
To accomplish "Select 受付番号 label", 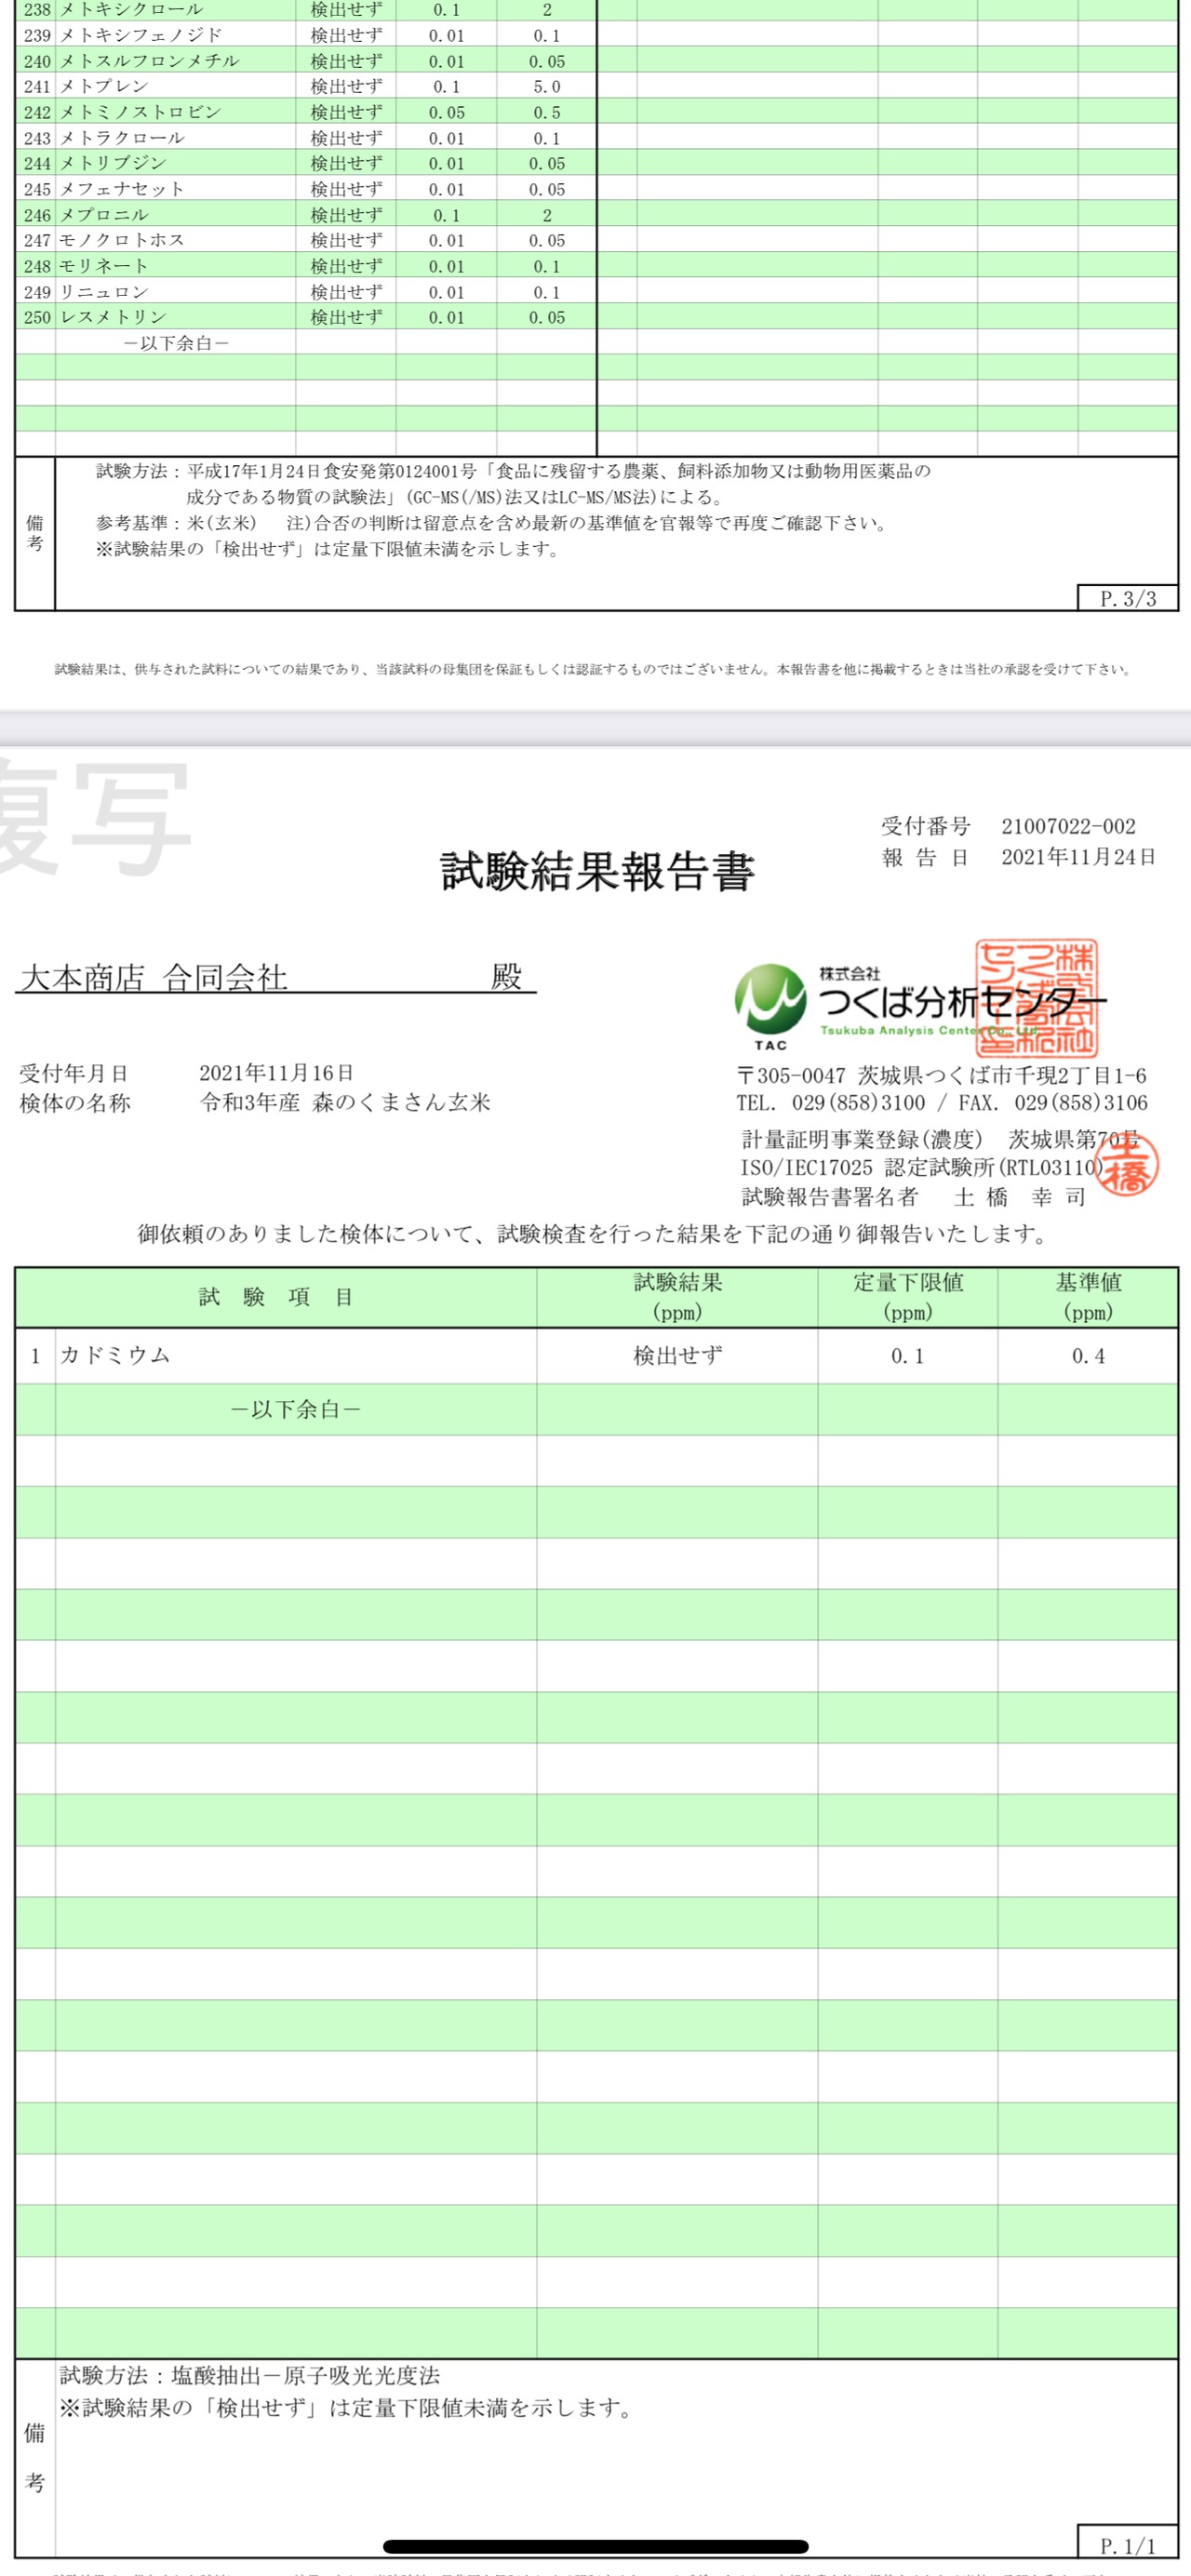I will 925,826.
